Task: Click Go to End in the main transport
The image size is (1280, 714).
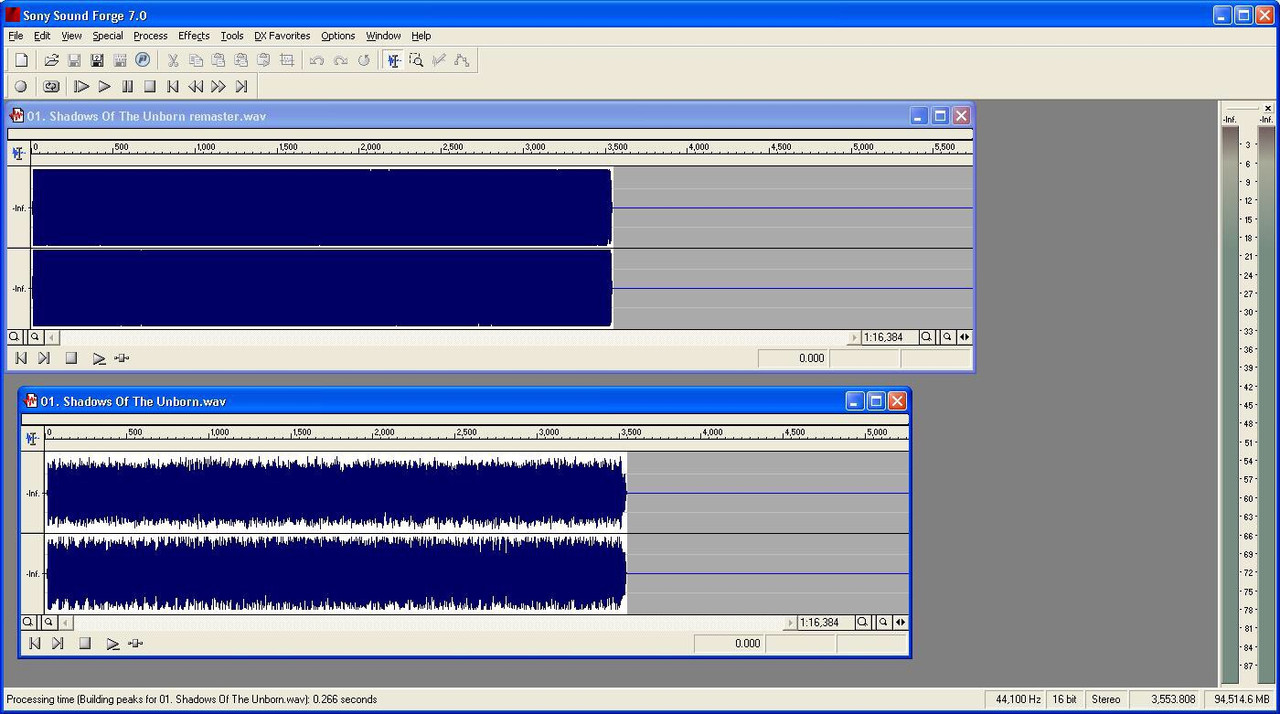Action: [241, 87]
